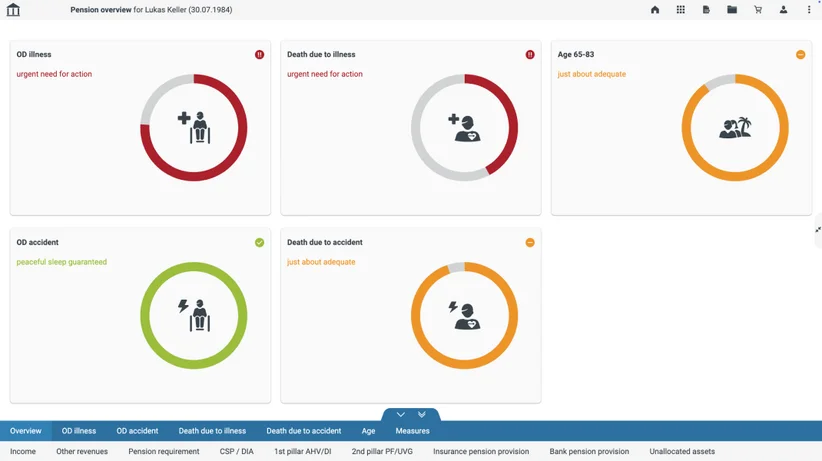Viewport: 822px width, 461px height.
Task: Click the green checkmark on OD accident
Action: (x=259, y=242)
